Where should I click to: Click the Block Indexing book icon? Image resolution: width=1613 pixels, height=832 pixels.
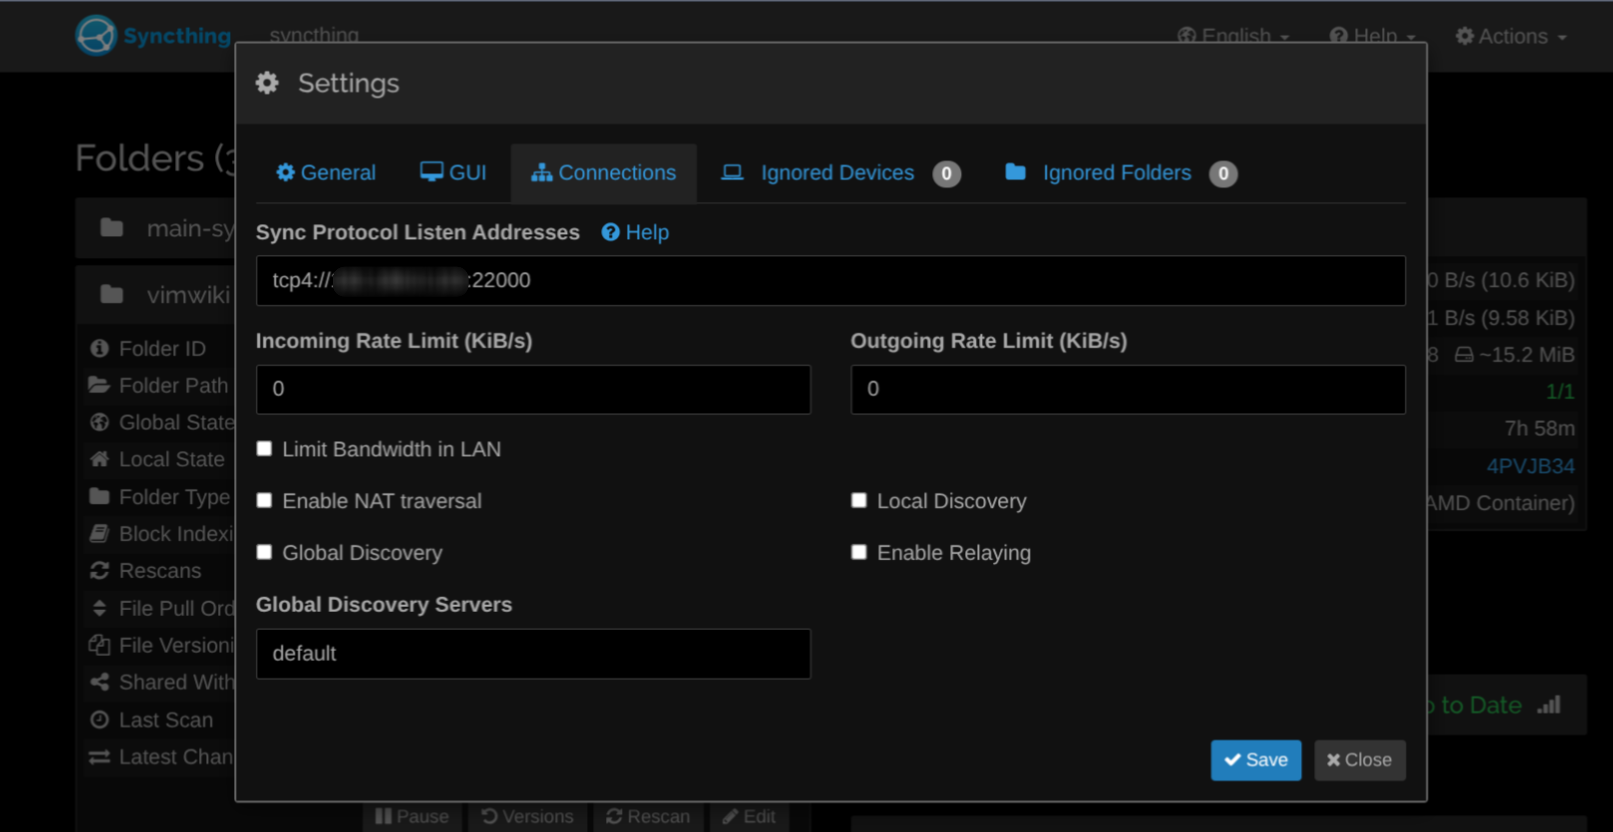[x=99, y=533]
